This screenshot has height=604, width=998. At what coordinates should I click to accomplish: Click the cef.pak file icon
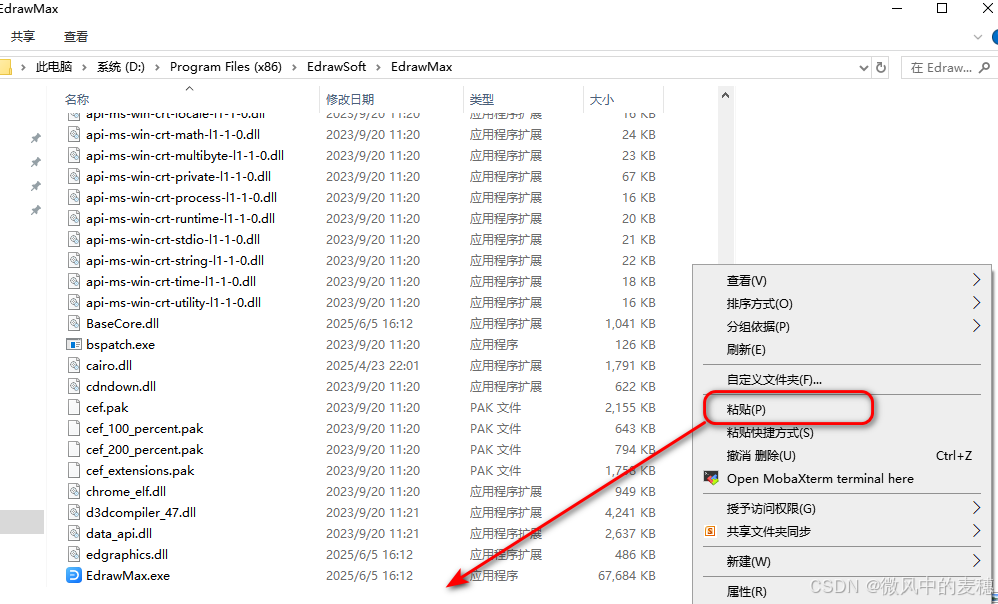point(74,407)
